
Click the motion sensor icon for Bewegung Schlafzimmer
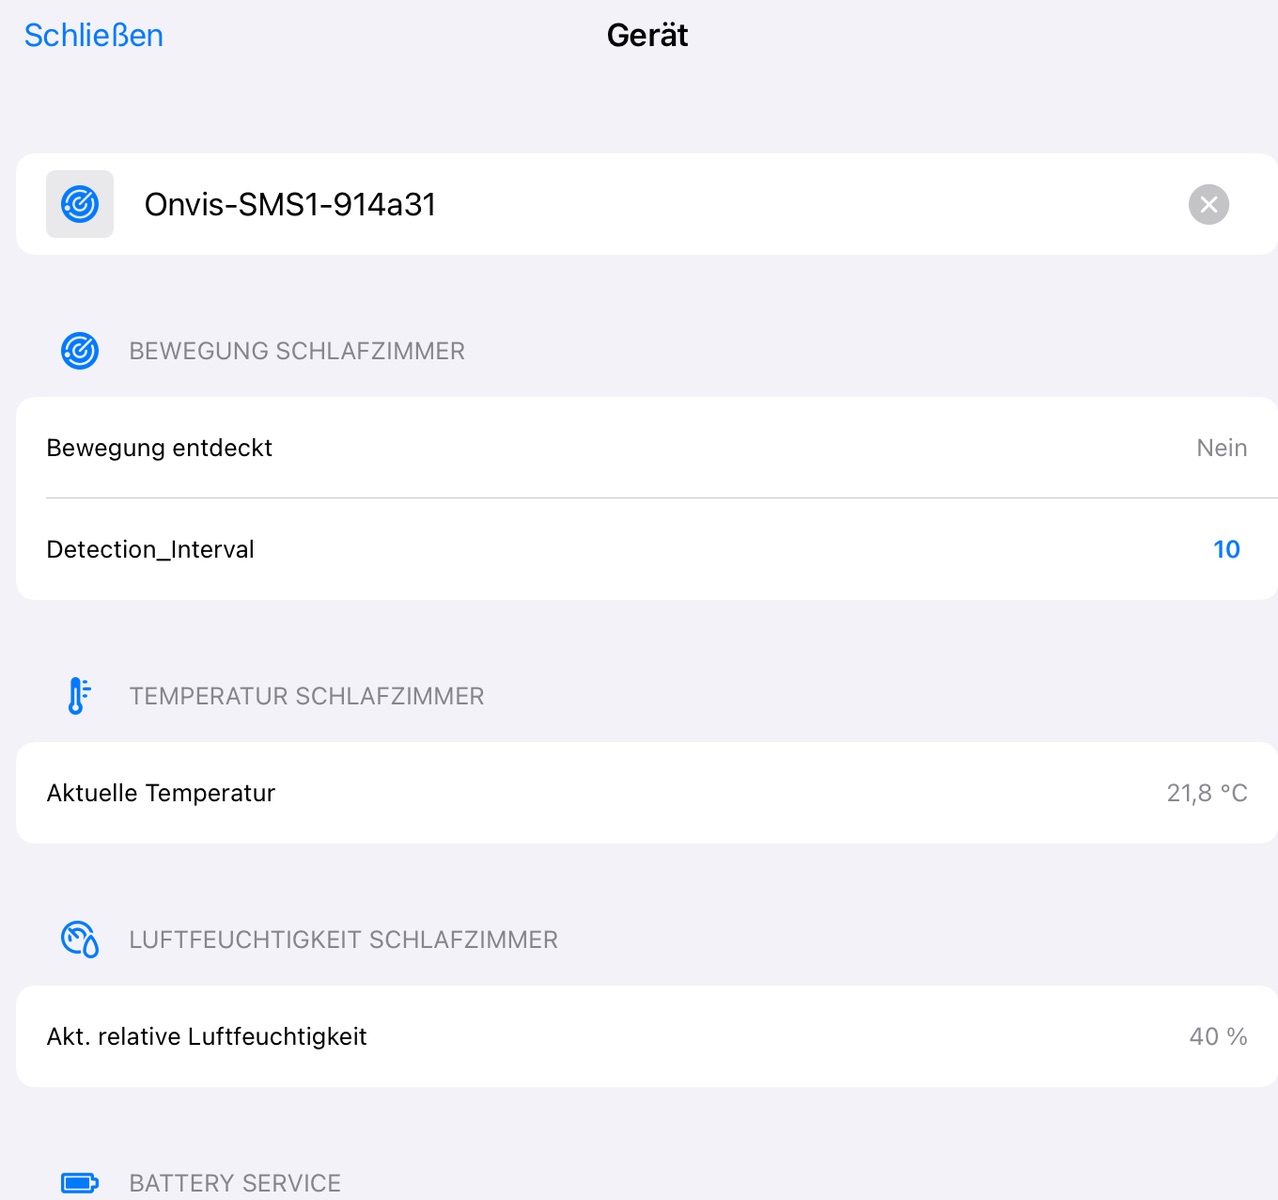coord(80,351)
